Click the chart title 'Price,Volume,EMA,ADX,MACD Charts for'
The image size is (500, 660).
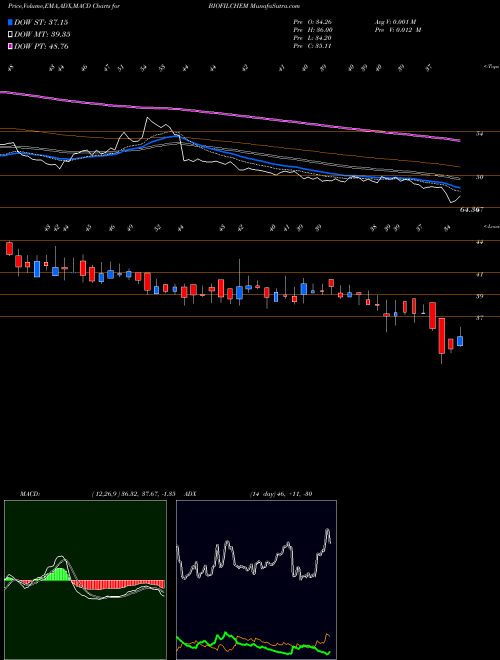click(63, 7)
